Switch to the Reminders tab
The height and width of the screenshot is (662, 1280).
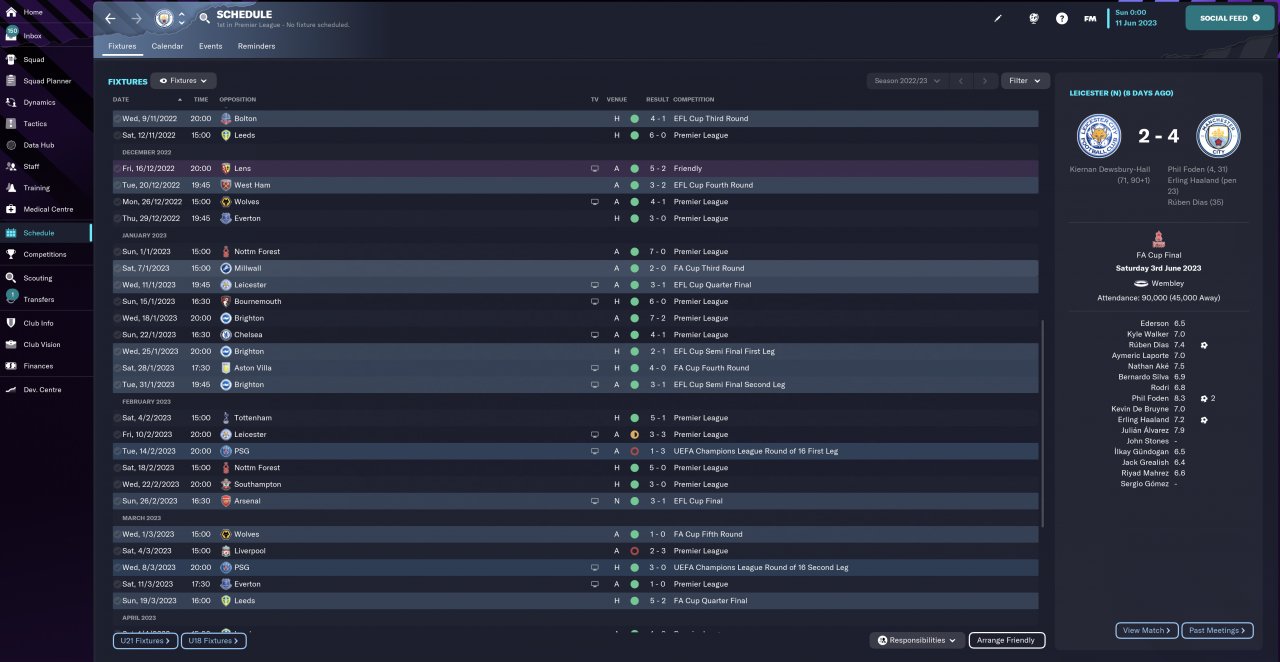pyautogui.click(x=256, y=46)
